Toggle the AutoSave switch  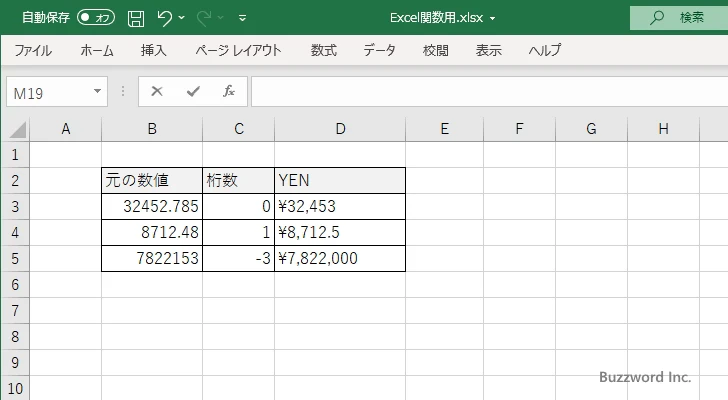tap(96, 18)
